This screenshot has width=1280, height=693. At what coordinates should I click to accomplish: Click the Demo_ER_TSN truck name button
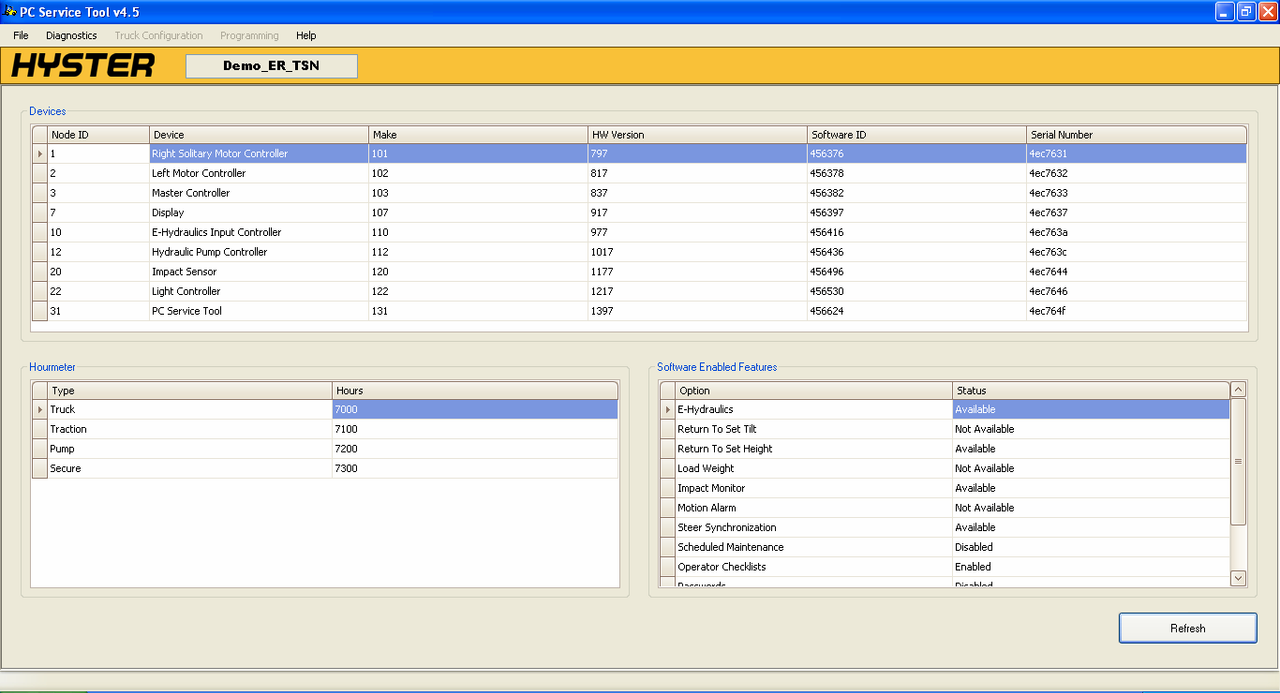[x=271, y=66]
